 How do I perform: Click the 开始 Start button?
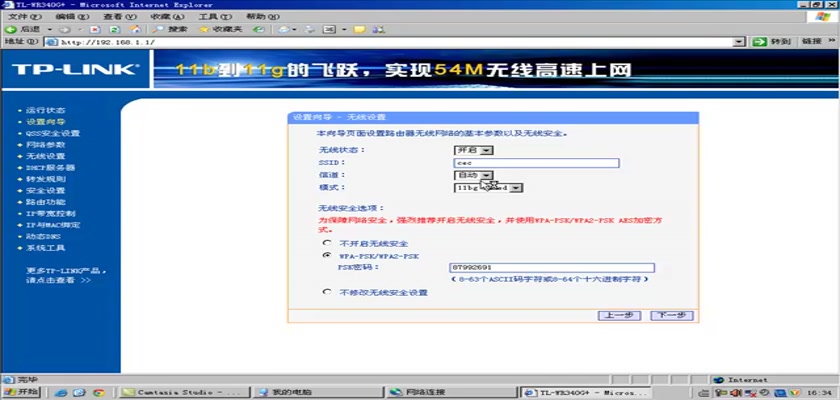click(x=20, y=392)
